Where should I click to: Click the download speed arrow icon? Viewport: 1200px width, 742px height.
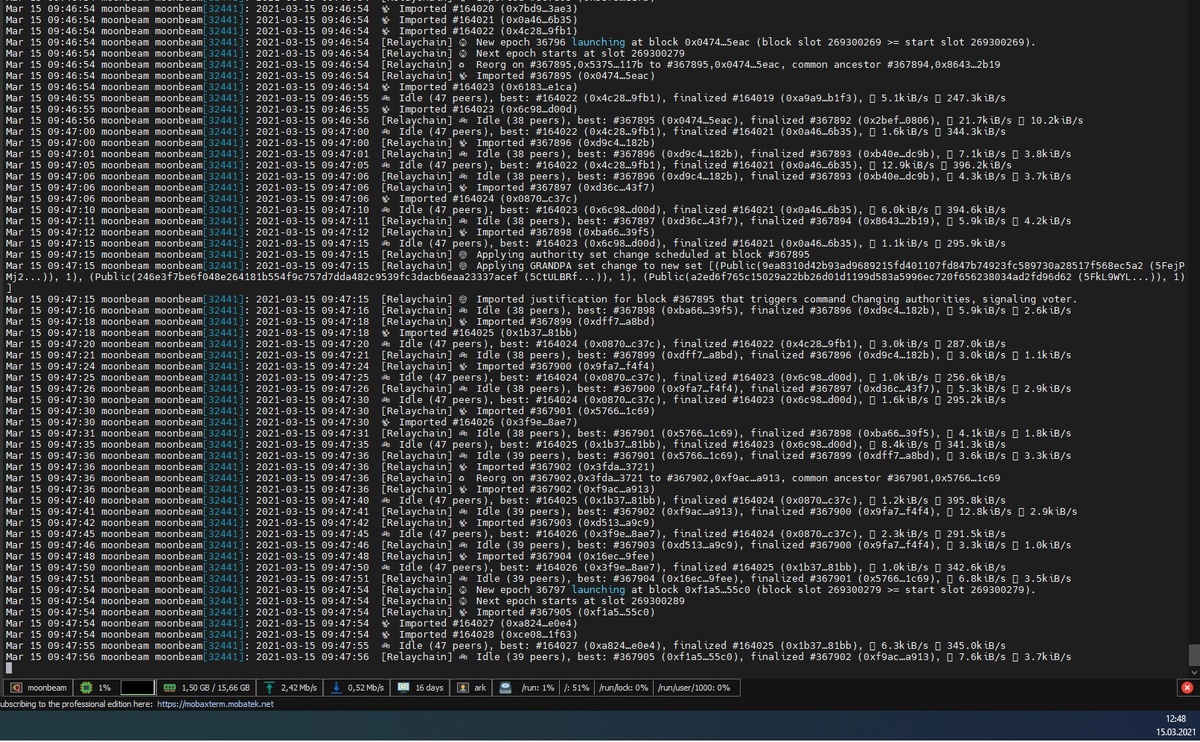click(x=336, y=688)
